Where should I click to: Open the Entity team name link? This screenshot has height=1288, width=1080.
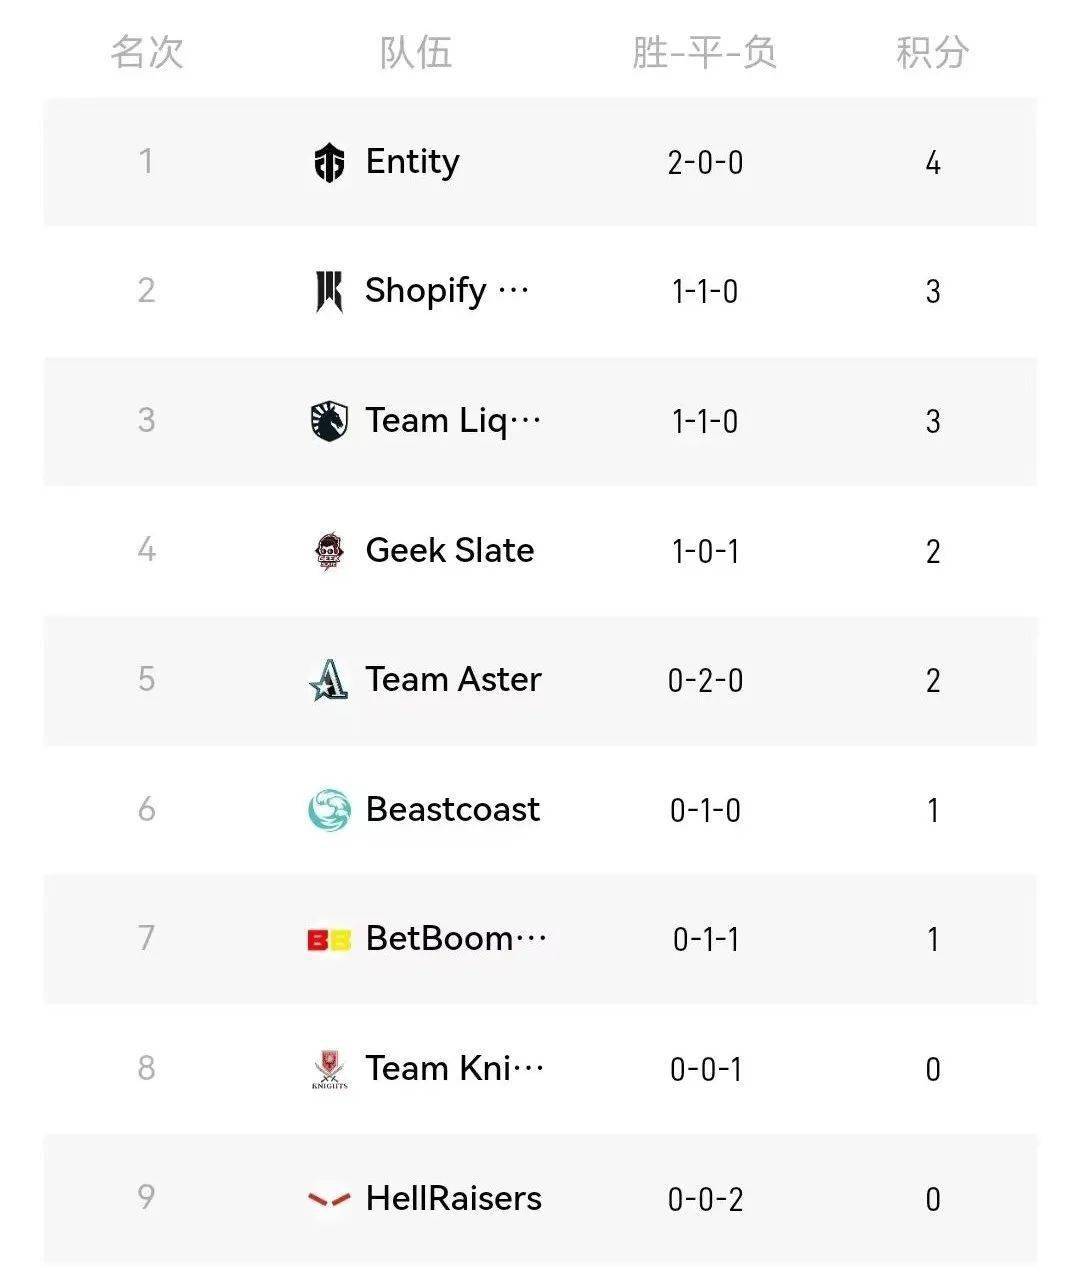pos(412,162)
